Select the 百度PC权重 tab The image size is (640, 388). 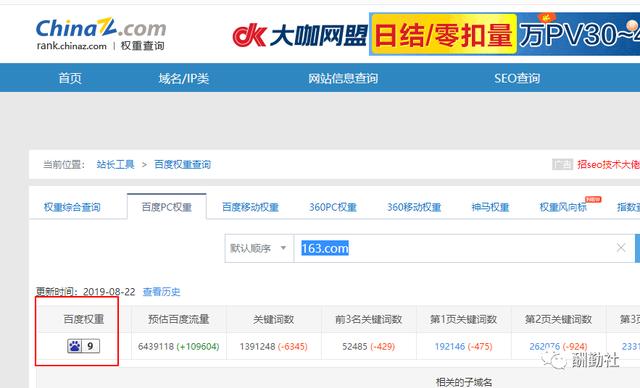click(167, 207)
